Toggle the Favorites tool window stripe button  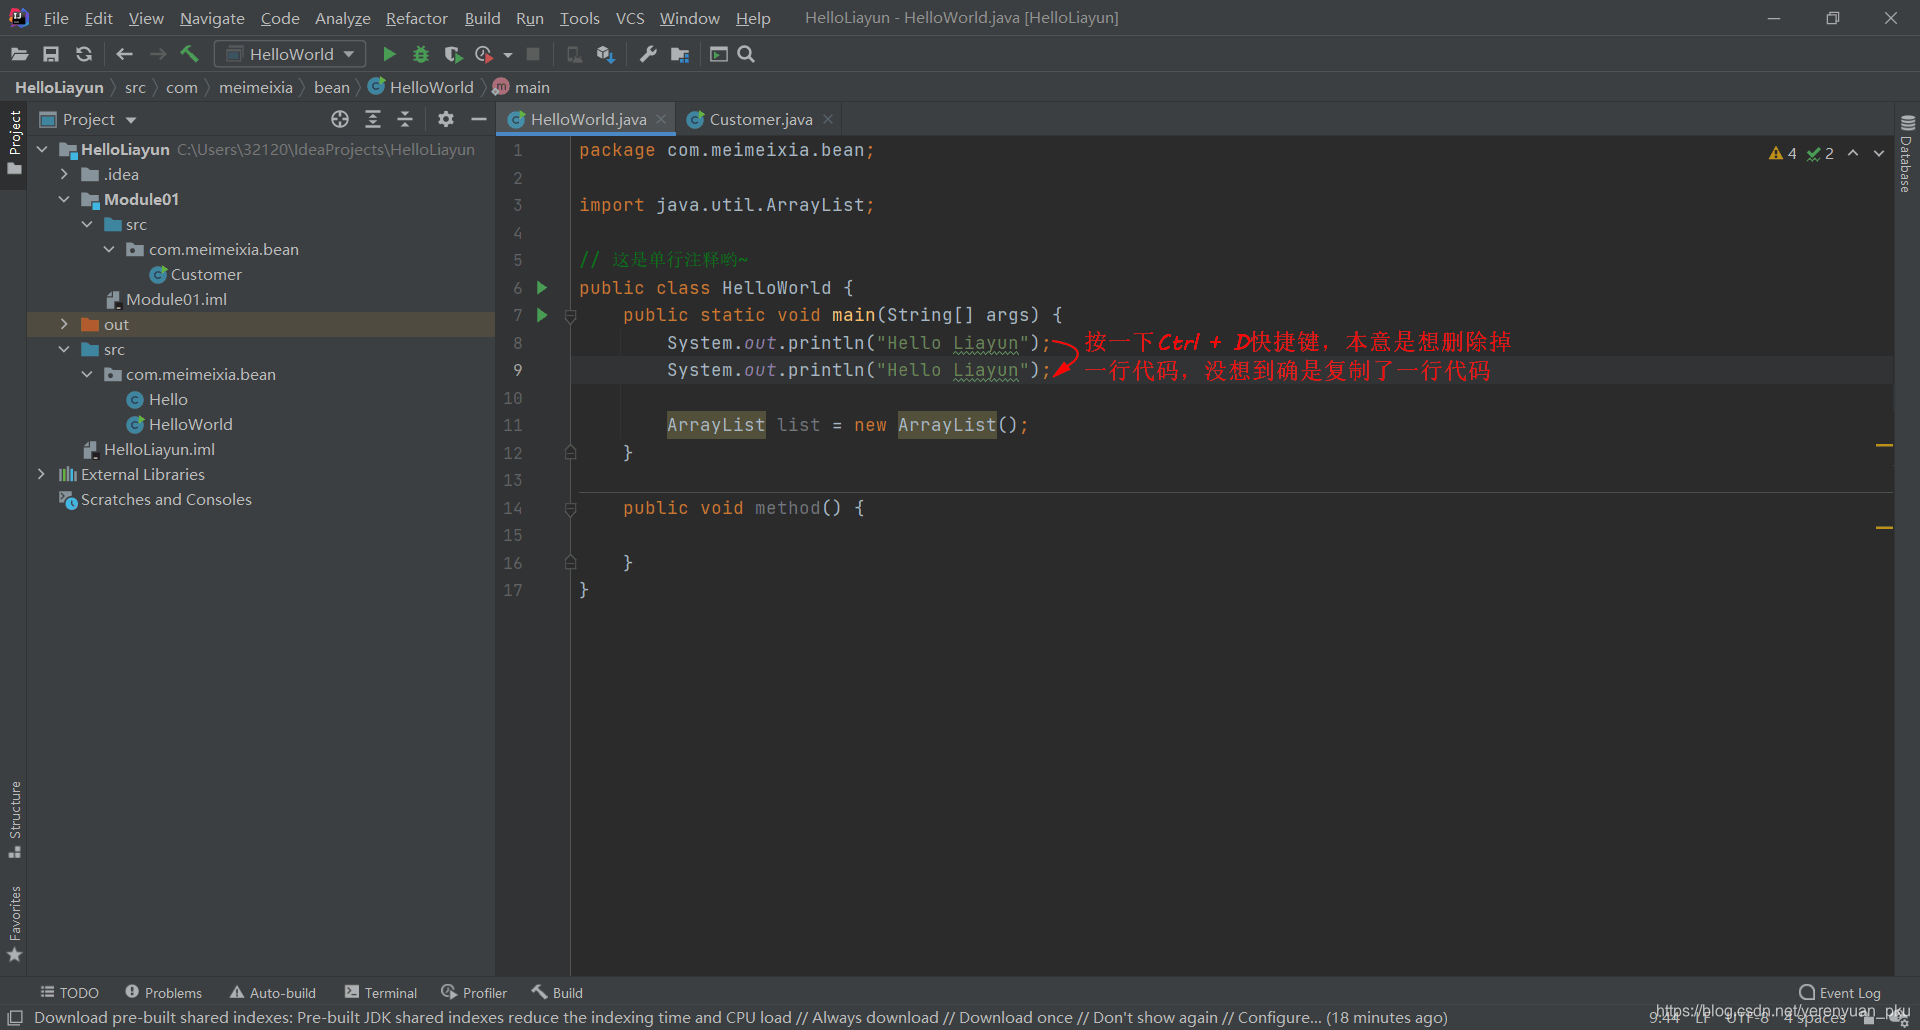(x=14, y=924)
